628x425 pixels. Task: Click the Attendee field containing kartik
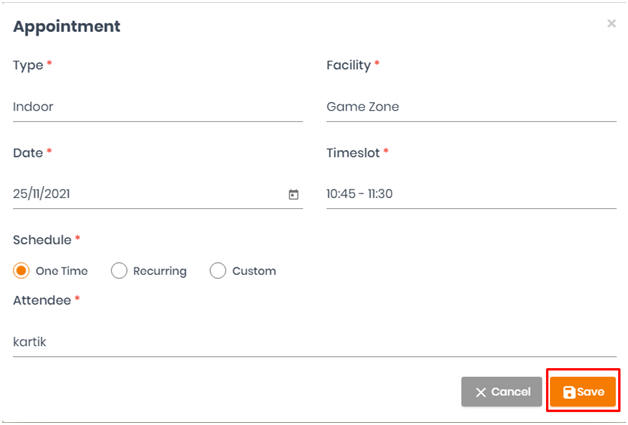(x=314, y=342)
